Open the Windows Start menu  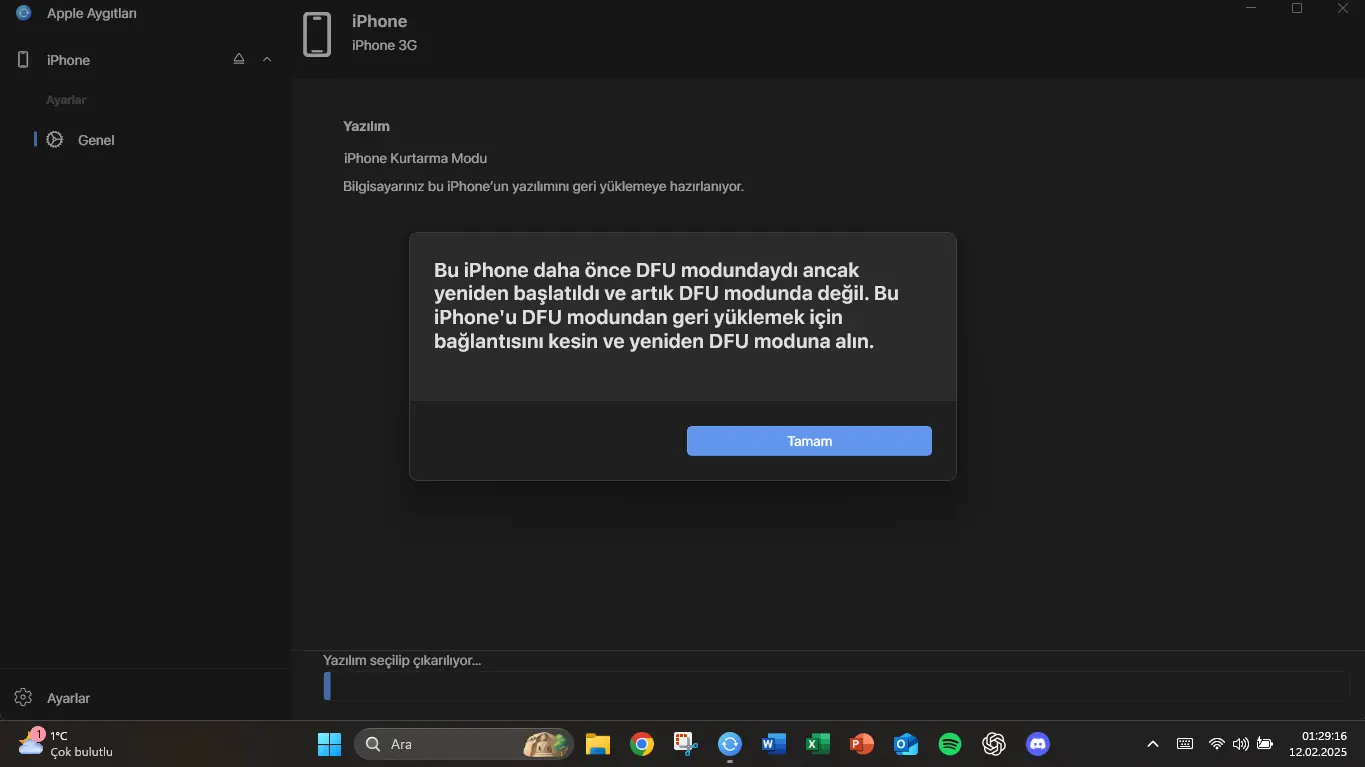329,744
